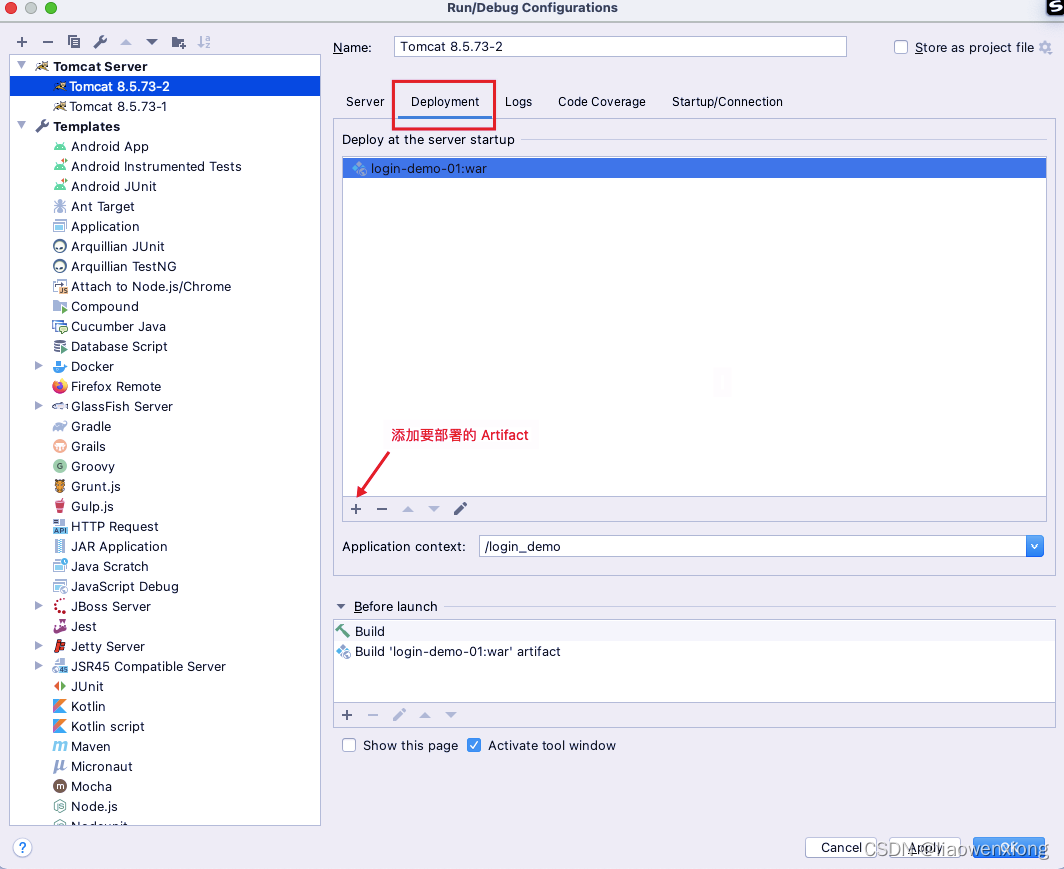Open edit templates wrench icon
Screen dimensions: 1064x869
(x=100, y=42)
